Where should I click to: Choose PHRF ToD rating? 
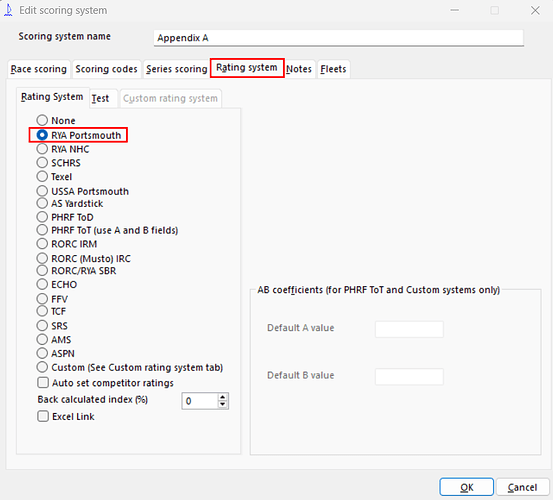[x=42, y=217]
